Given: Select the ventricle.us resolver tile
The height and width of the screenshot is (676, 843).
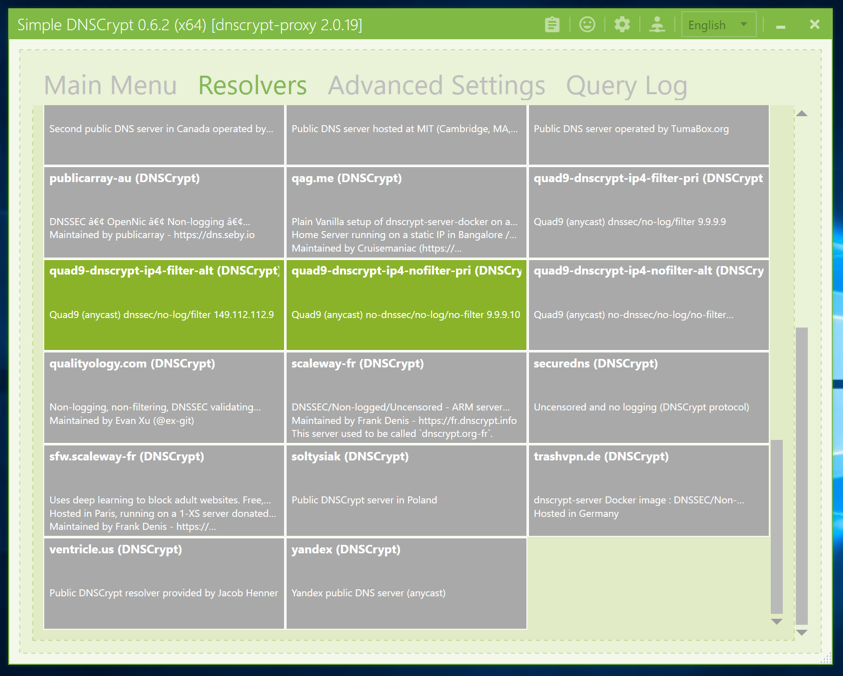Looking at the screenshot, I should [x=164, y=584].
